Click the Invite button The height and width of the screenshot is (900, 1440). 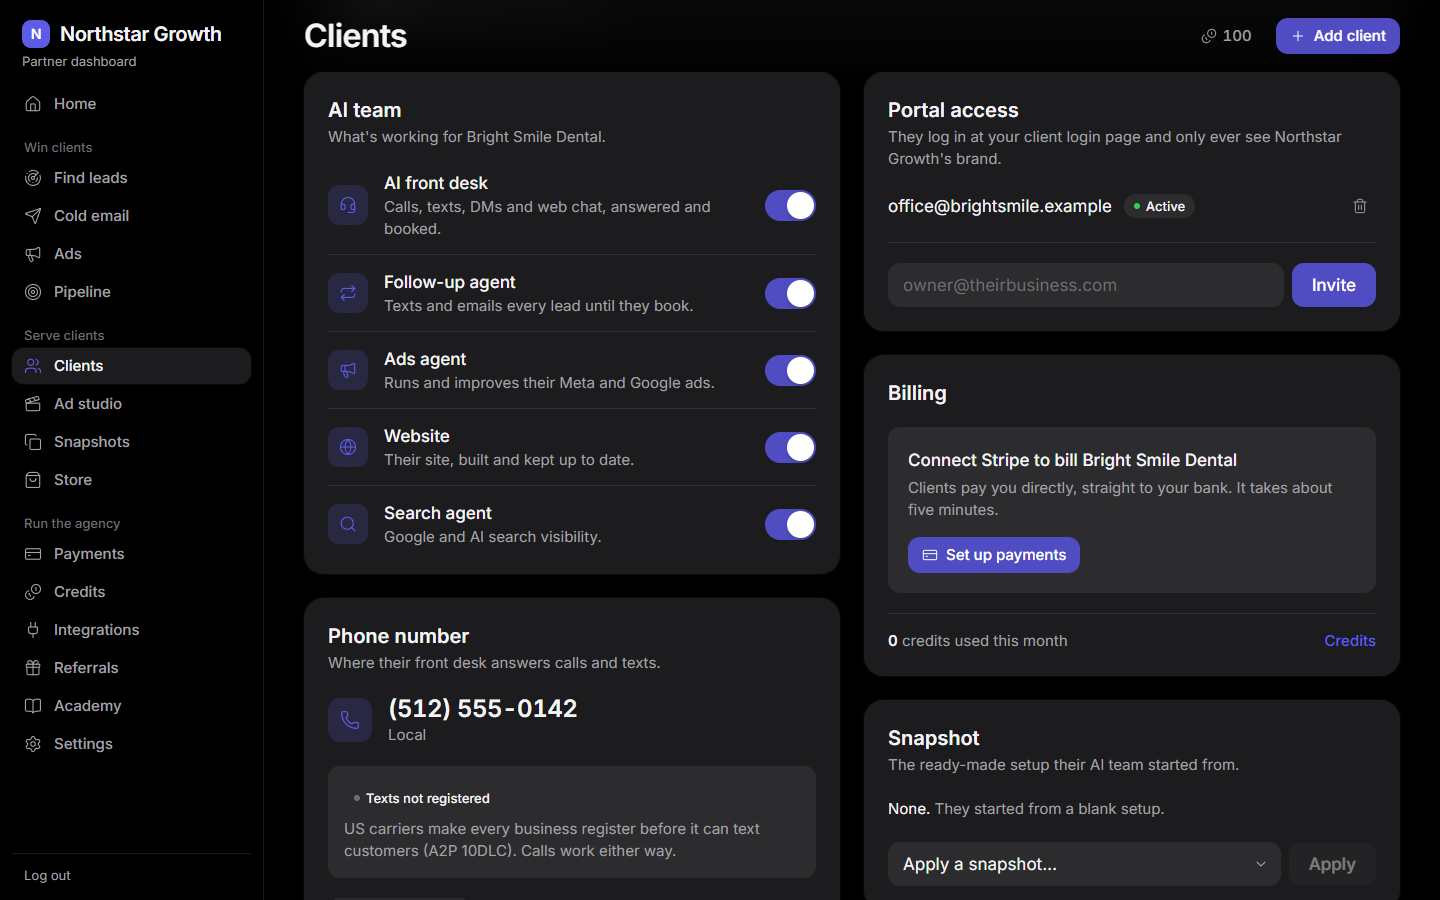pos(1333,285)
